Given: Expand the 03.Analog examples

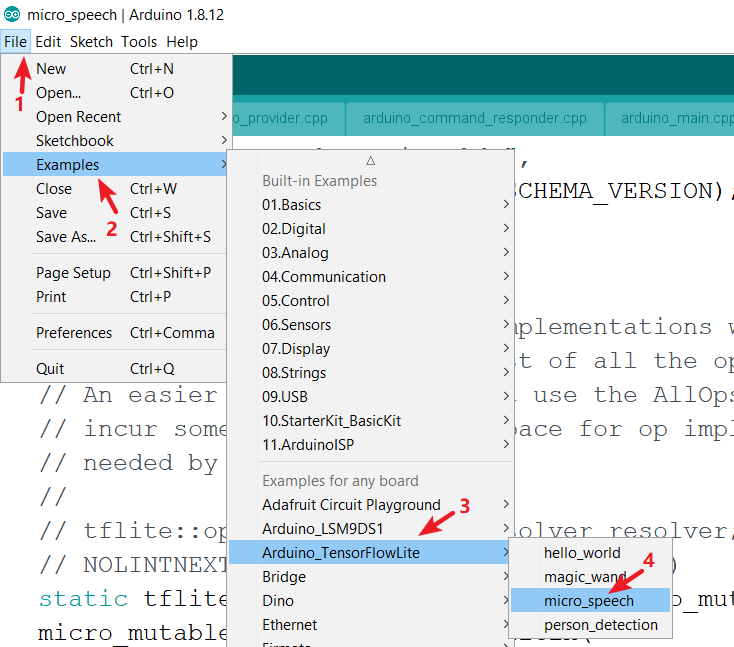Looking at the screenshot, I should coord(371,252).
